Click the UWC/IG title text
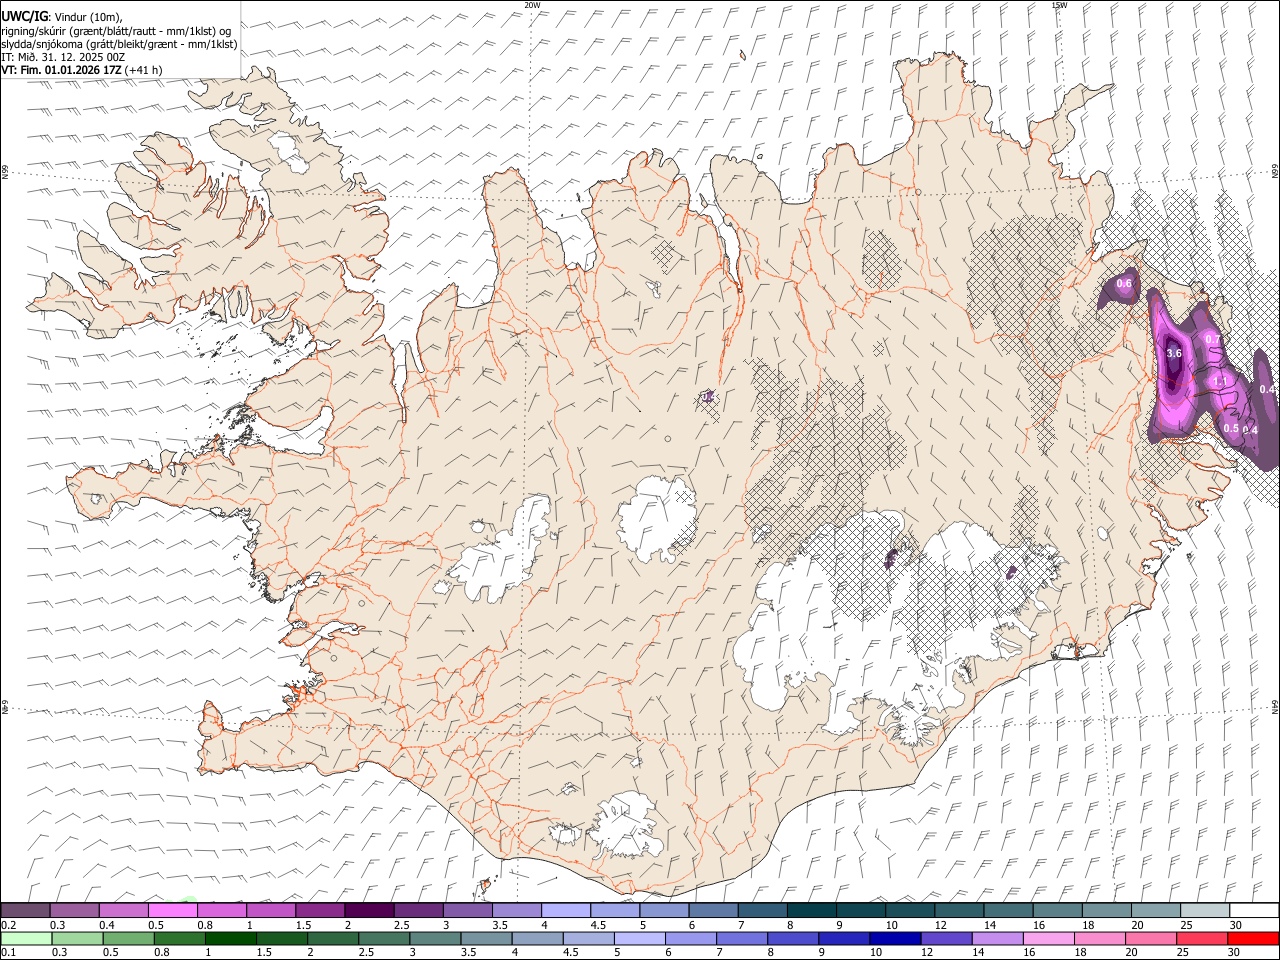The image size is (1280, 960). point(25,16)
